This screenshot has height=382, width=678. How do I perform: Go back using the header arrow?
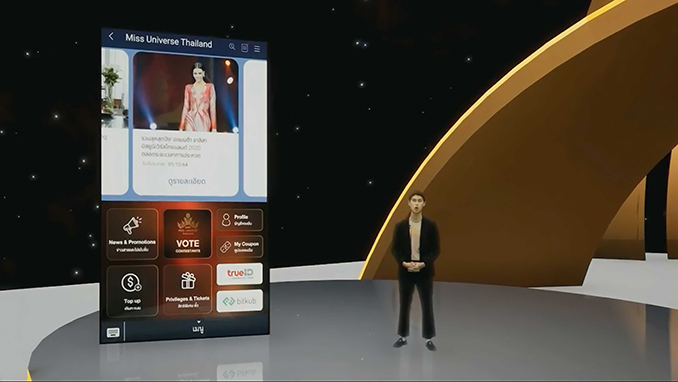(x=112, y=36)
